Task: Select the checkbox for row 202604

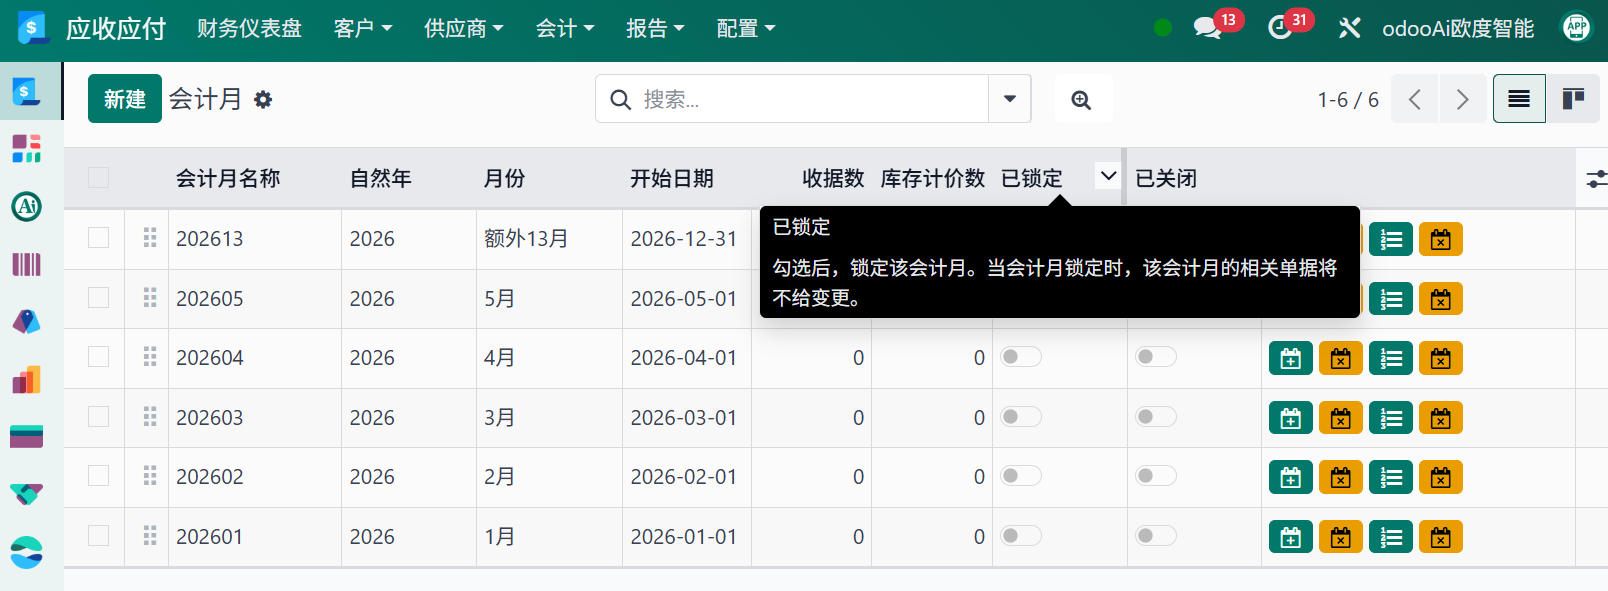Action: [x=98, y=357]
